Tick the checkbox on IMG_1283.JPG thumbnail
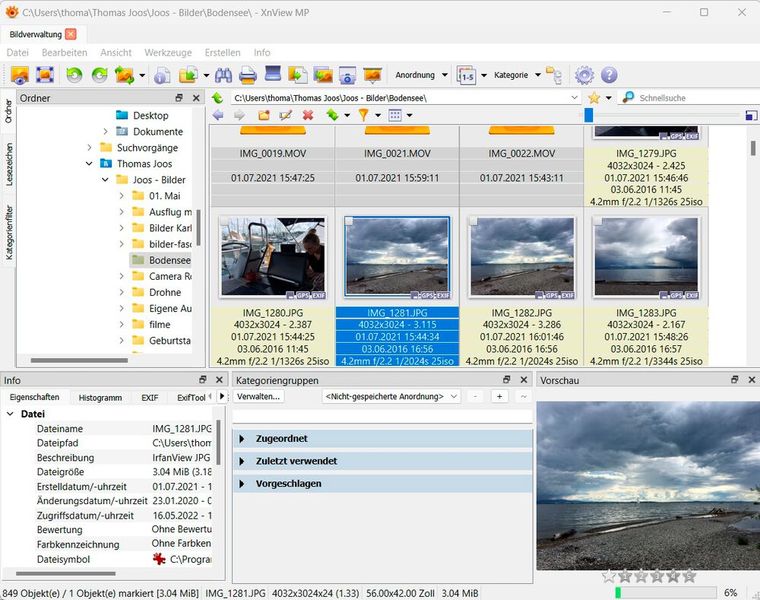Viewport: 760px width, 600px height. (597, 221)
